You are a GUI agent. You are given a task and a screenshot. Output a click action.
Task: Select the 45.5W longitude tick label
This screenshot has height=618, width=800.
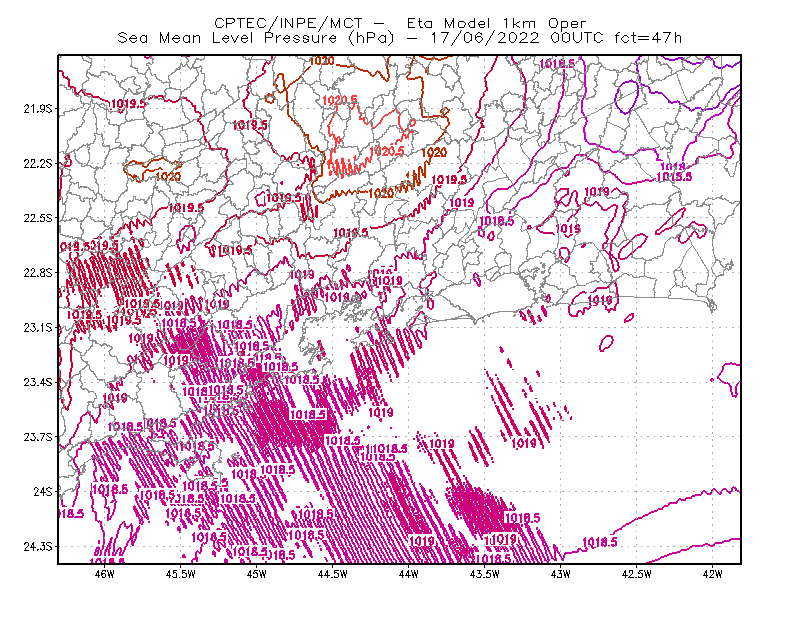coord(181,574)
